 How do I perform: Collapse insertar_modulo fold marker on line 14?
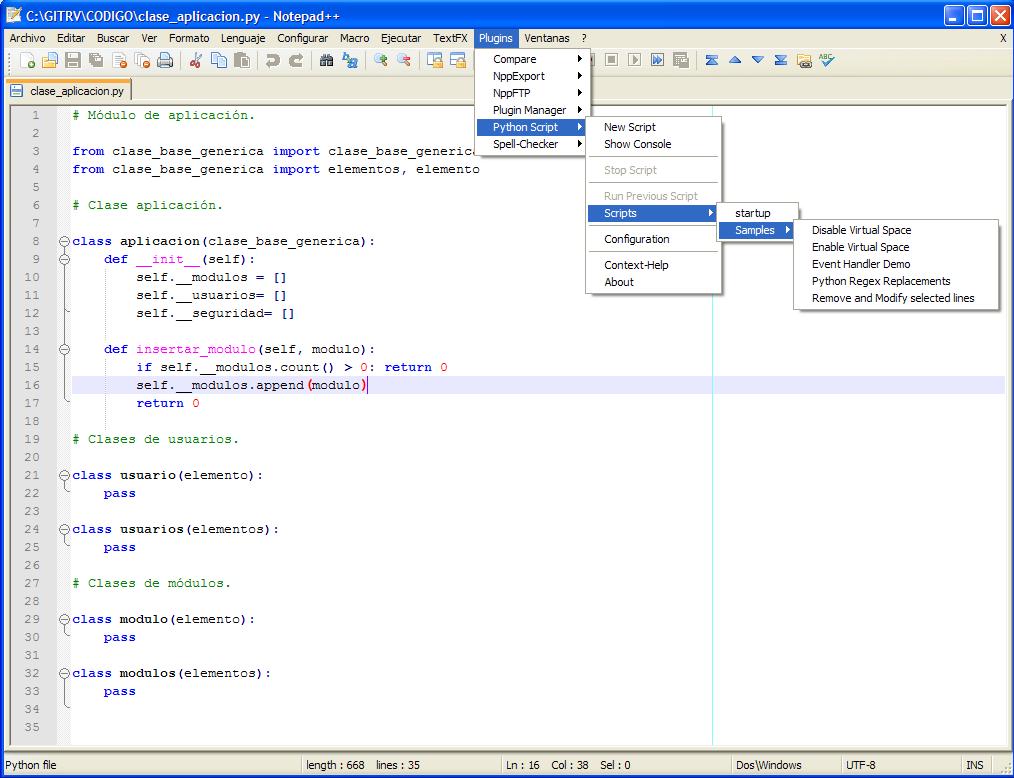coord(64,349)
